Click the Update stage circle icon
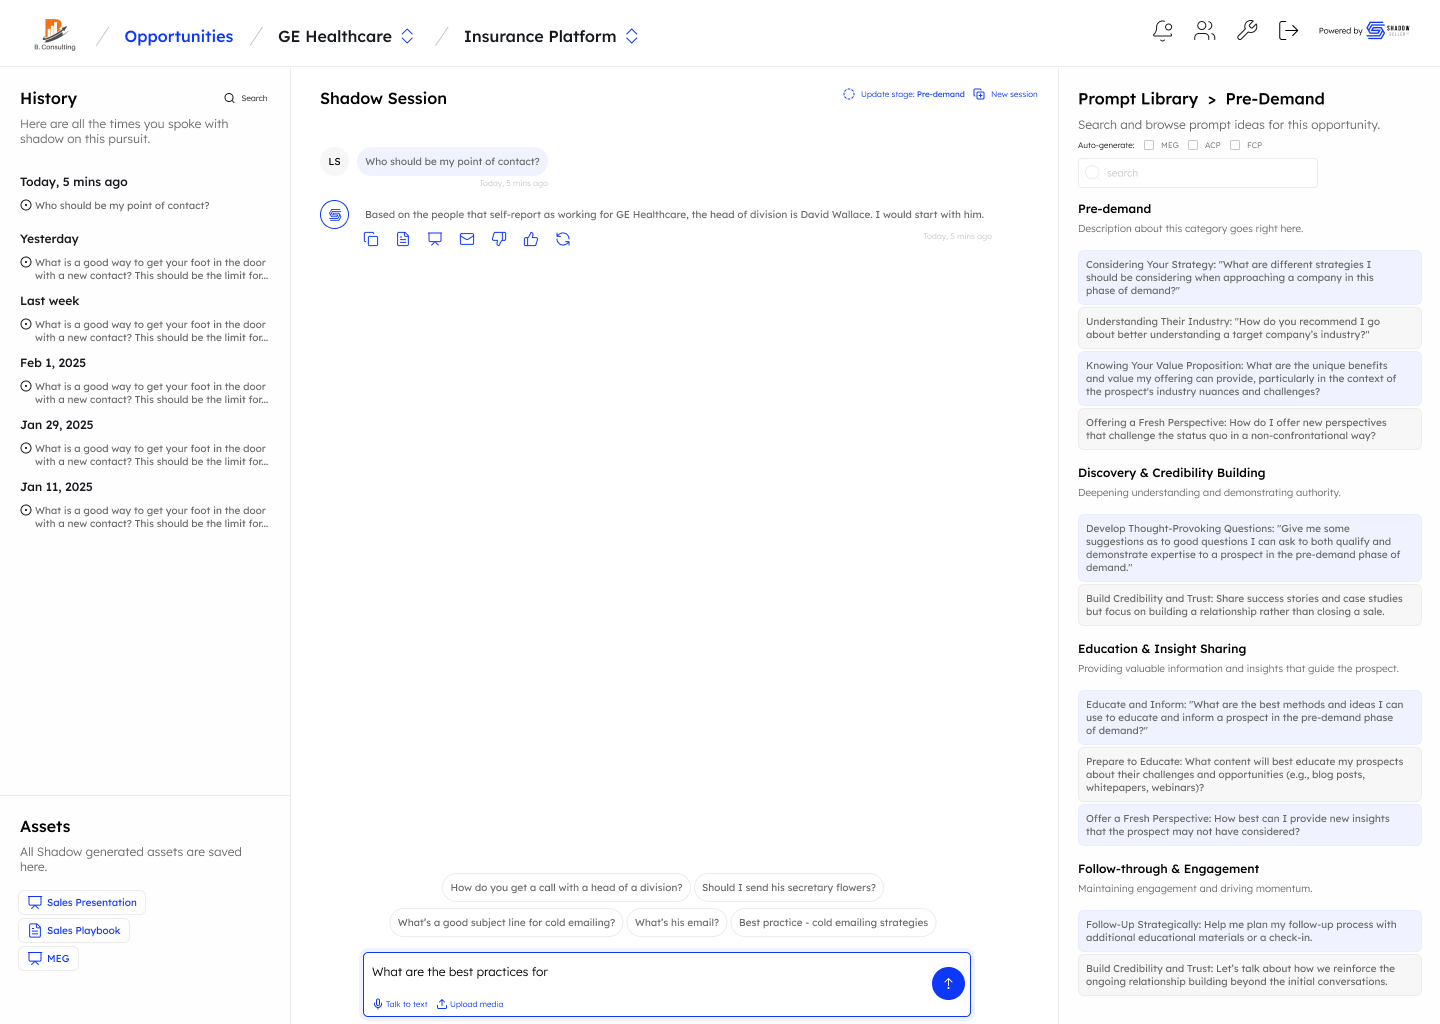The width and height of the screenshot is (1440, 1024). (x=849, y=94)
